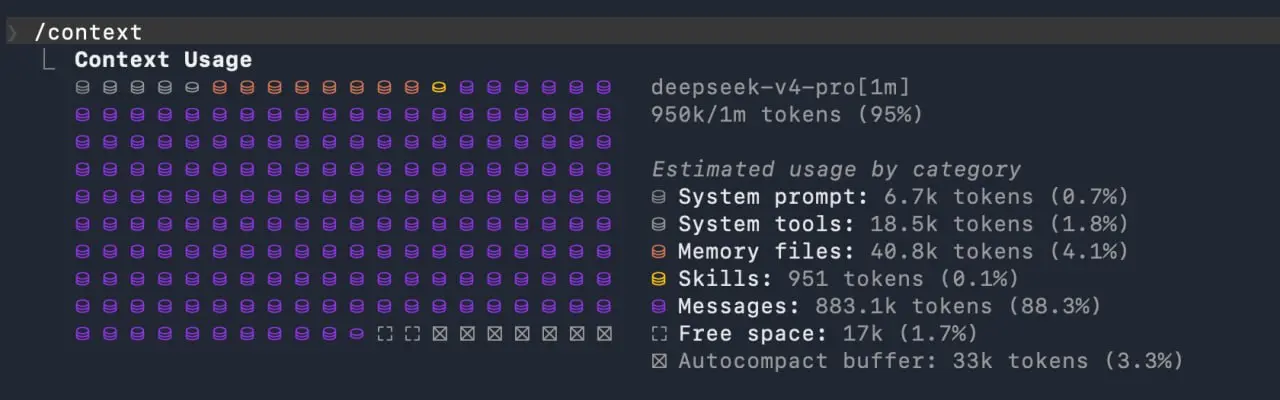Click the Estimated usage by category label

pyautogui.click(x=836, y=169)
